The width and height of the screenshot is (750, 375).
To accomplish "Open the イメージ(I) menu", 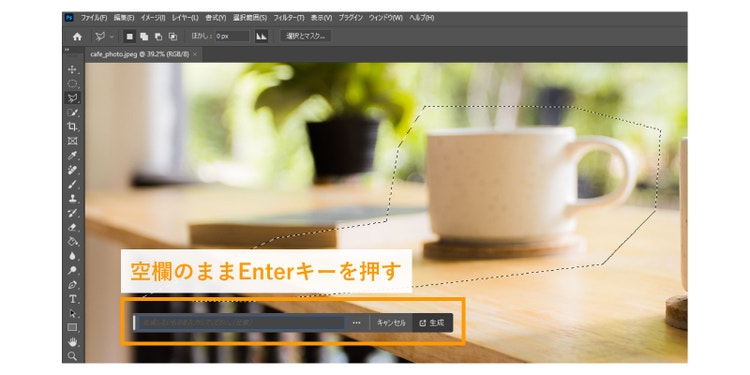I will pyautogui.click(x=153, y=18).
